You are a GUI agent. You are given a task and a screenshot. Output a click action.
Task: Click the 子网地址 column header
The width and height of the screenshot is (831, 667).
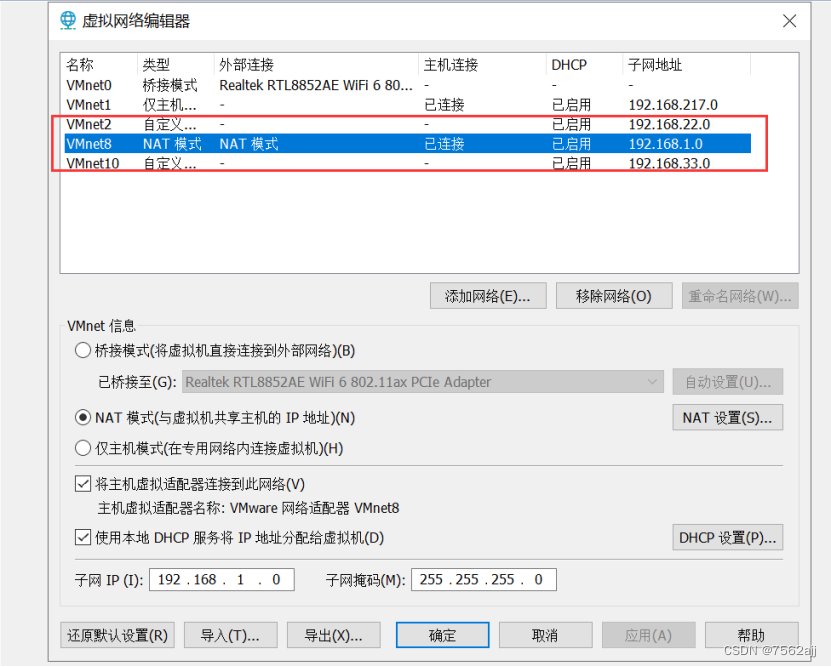tap(686, 65)
